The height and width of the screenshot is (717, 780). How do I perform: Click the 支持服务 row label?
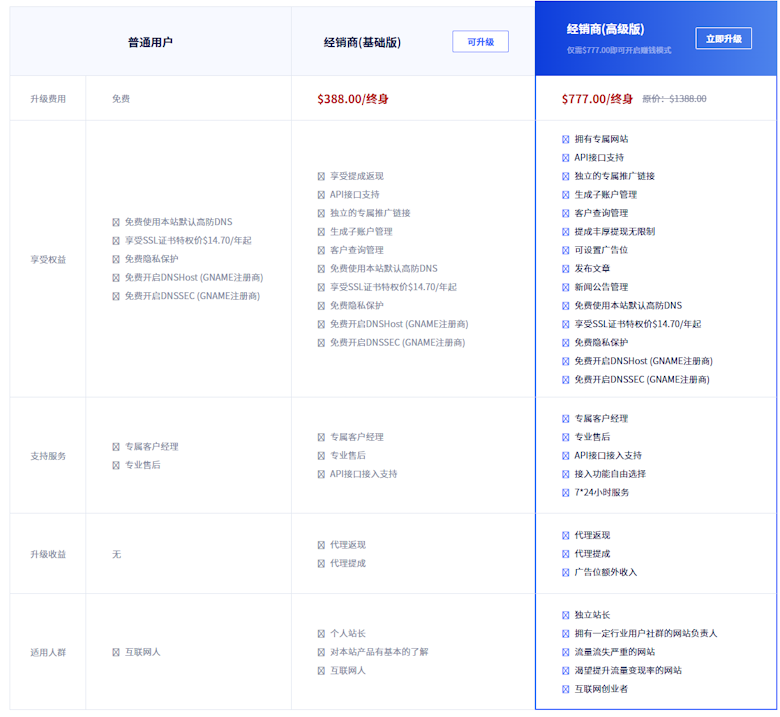tap(48, 456)
